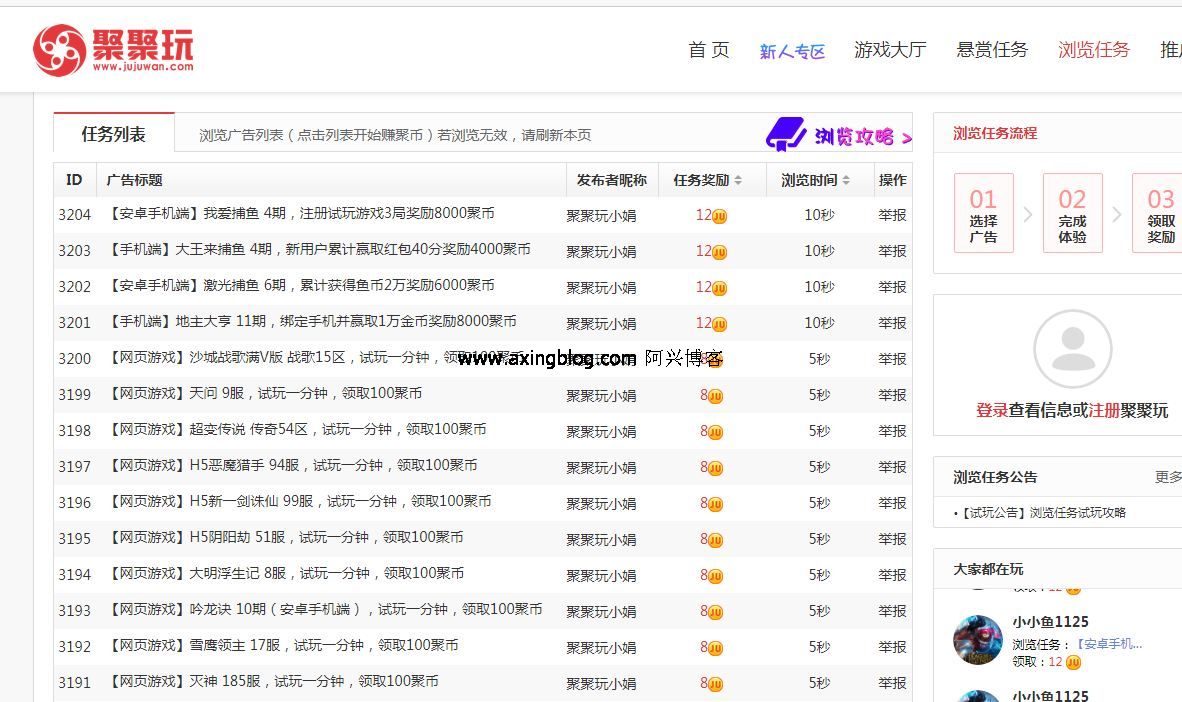Sort the list by 任务奖励 arrows
This screenshot has height=702, width=1182.
738,180
